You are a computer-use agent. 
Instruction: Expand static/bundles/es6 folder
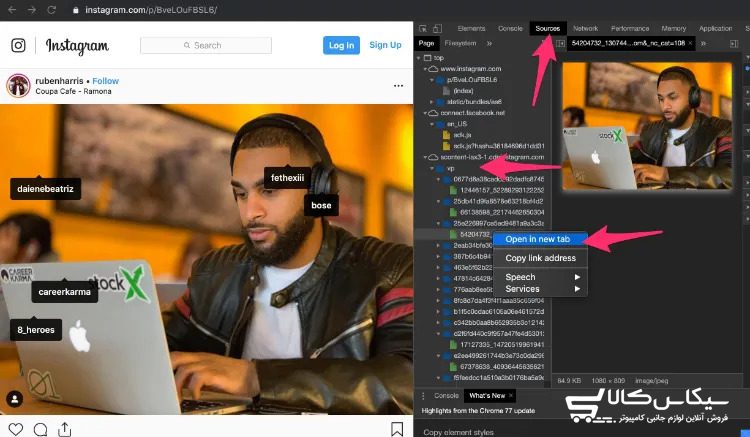pyautogui.click(x=431, y=102)
